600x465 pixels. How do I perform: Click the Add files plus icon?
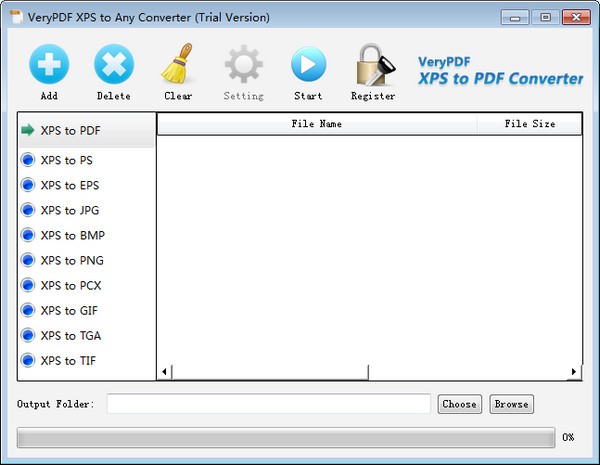click(49, 65)
